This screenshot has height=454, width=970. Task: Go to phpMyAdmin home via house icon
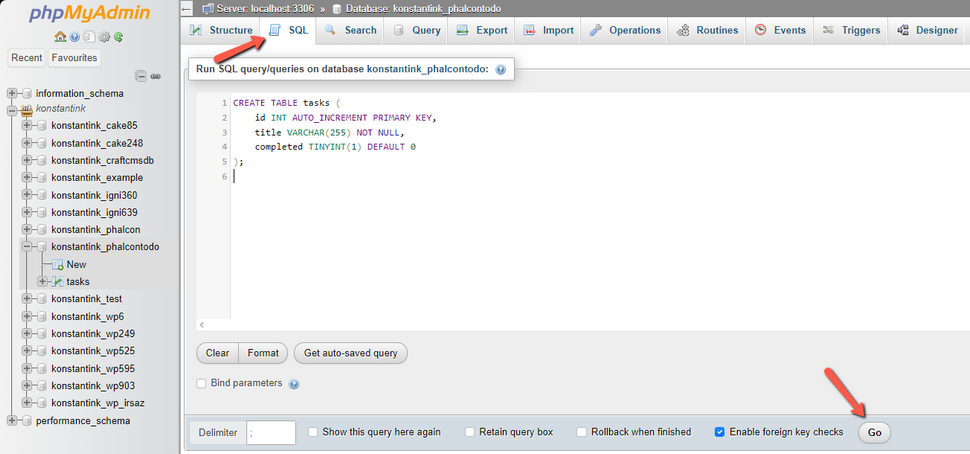pyautogui.click(x=60, y=37)
